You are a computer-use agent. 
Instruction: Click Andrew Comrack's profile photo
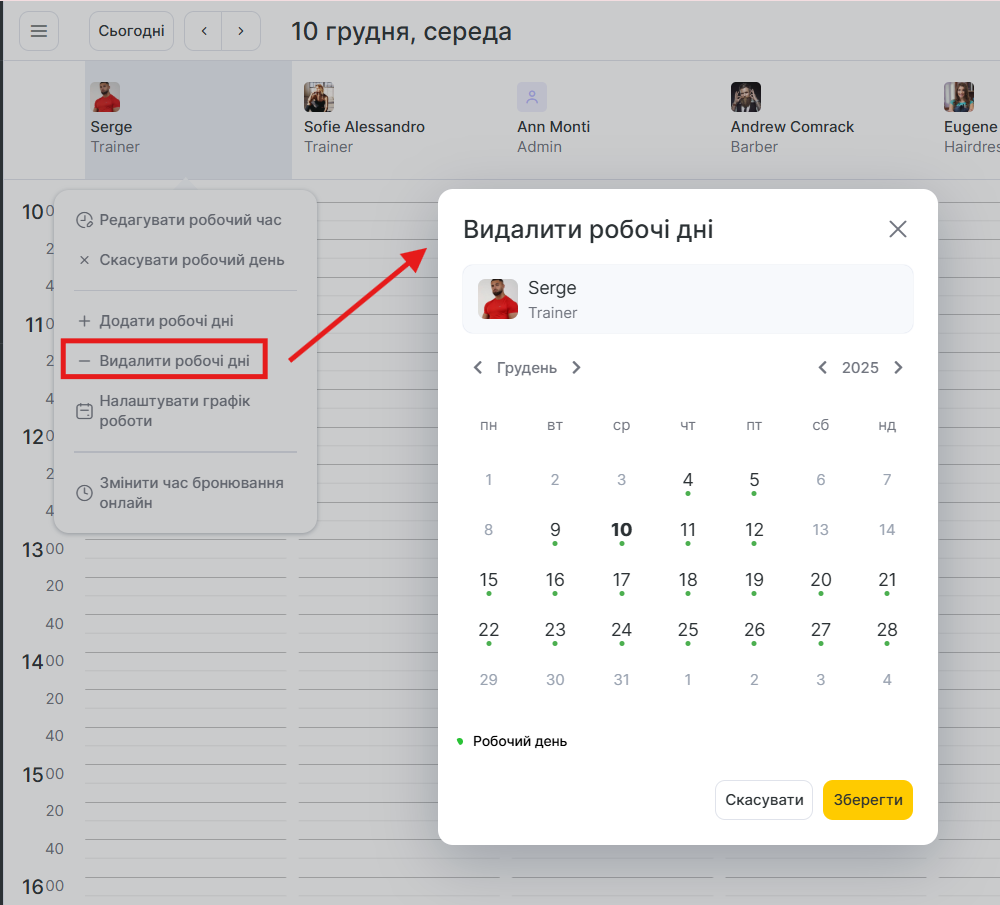[745, 97]
